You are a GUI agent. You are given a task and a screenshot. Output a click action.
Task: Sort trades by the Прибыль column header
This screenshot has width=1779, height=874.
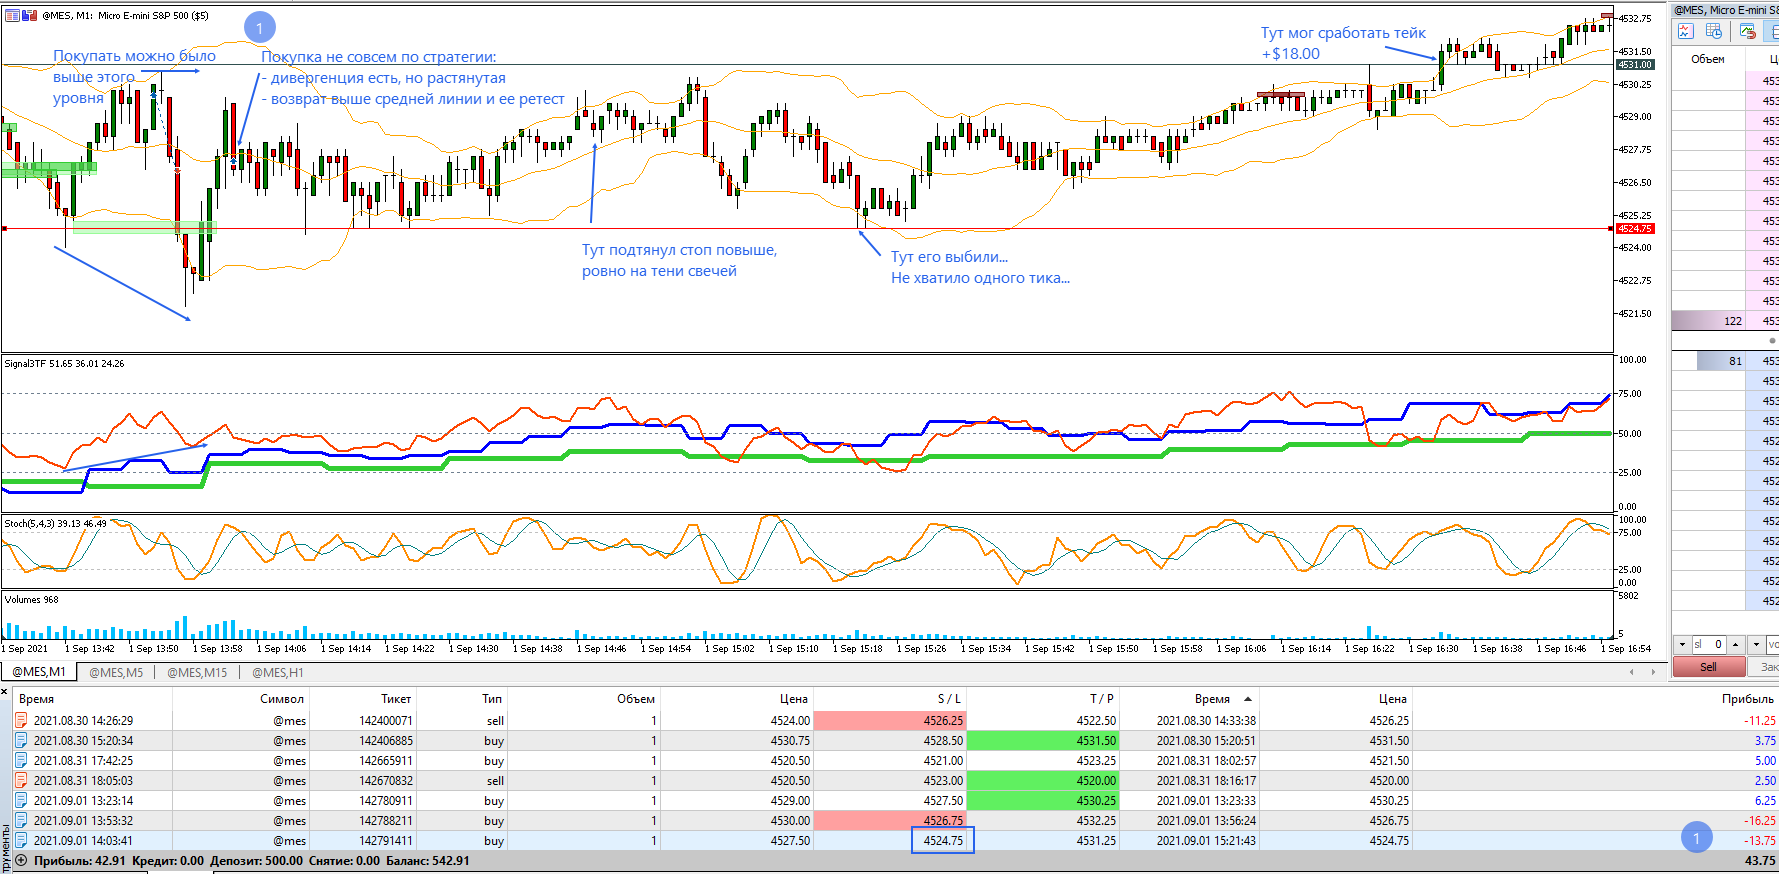[x=1748, y=698]
